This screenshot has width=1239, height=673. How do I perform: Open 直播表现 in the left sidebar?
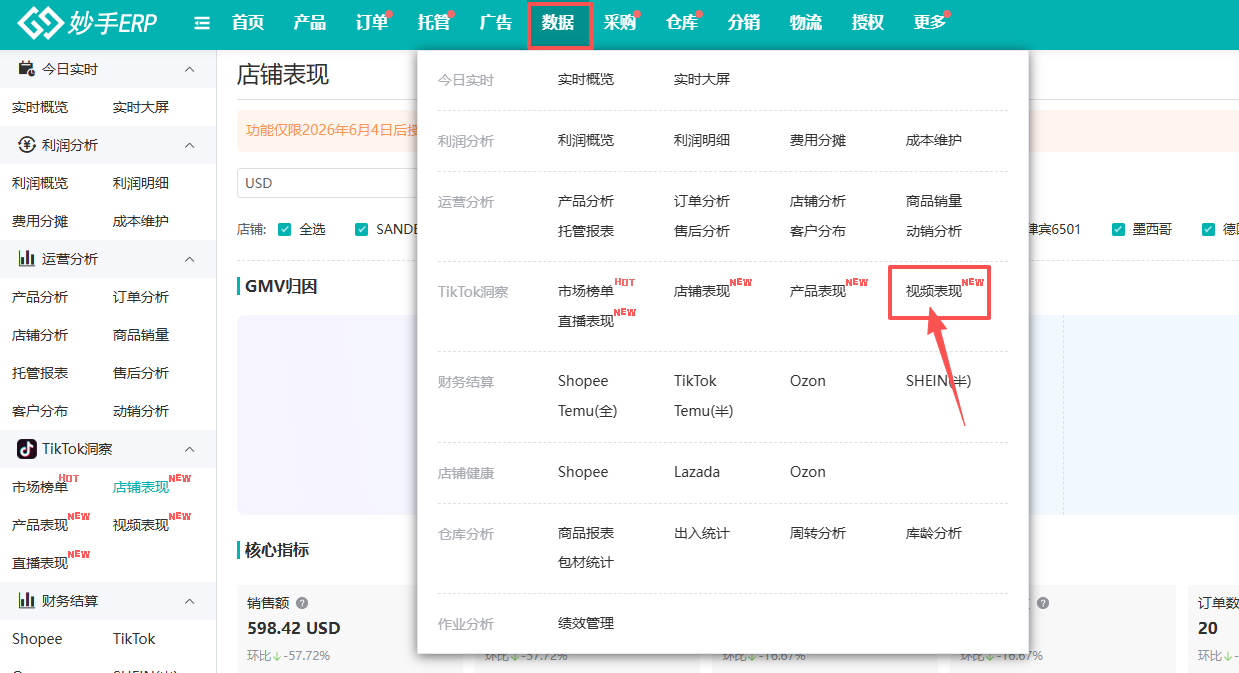[x=40, y=563]
